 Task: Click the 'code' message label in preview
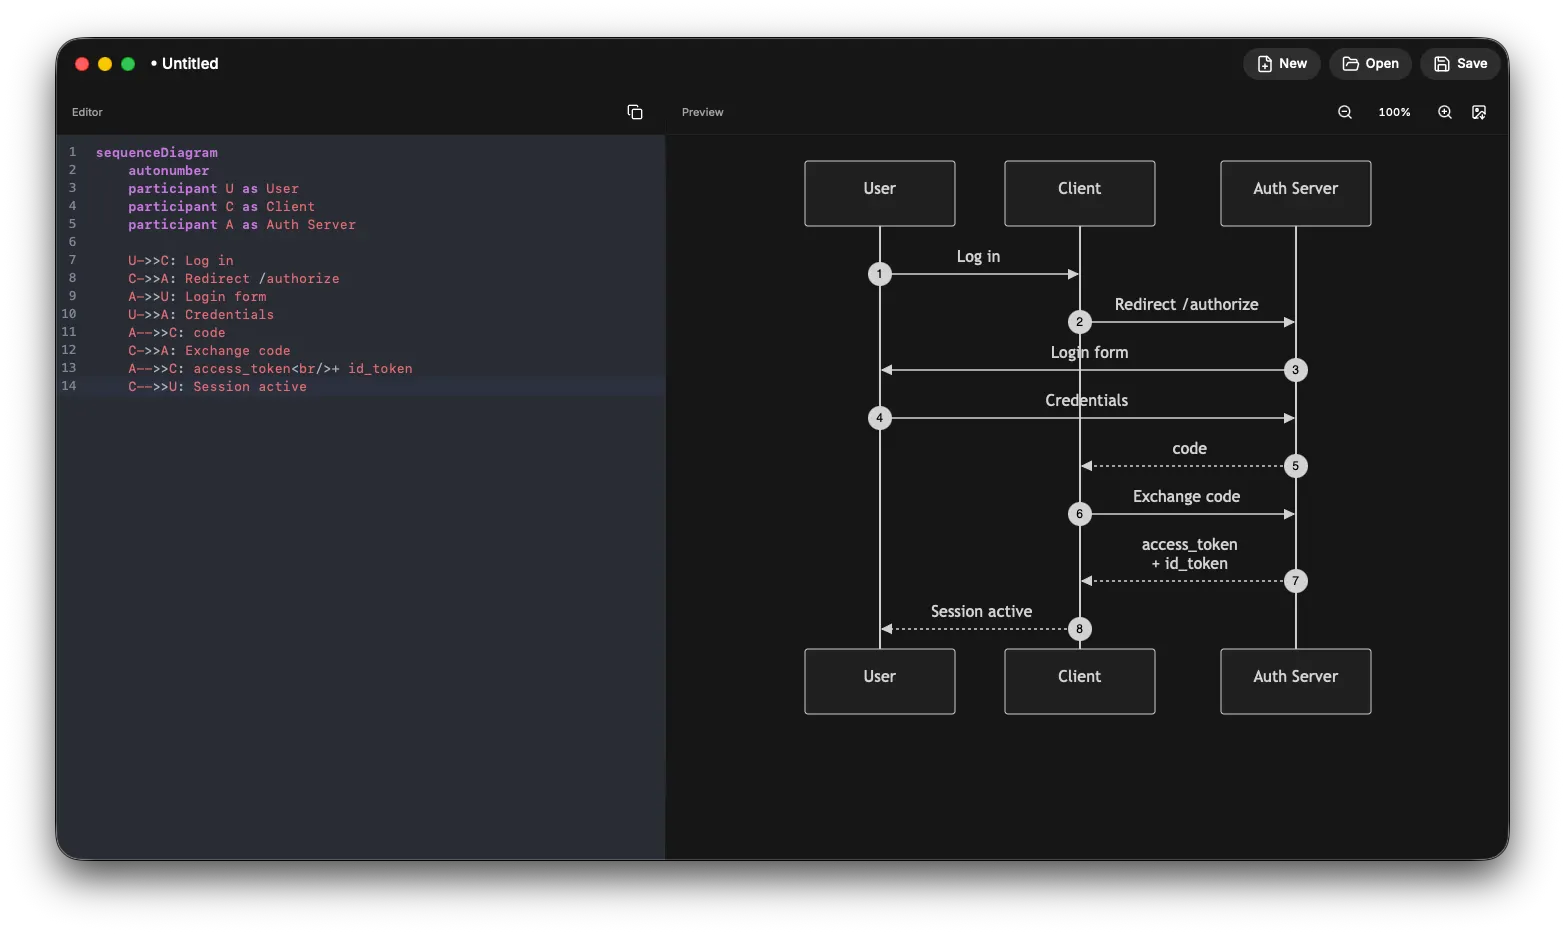pos(1189,449)
